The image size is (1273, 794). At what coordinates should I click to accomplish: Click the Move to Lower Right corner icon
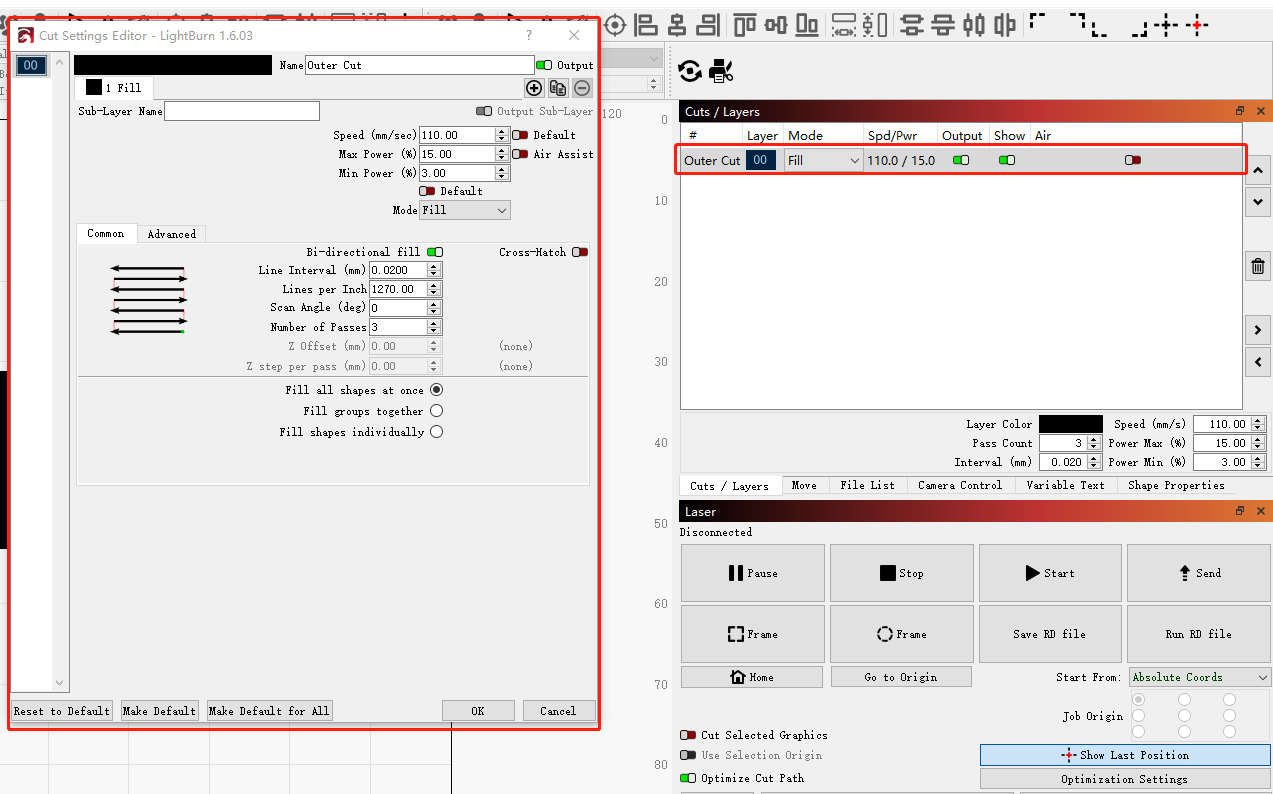[1137, 29]
